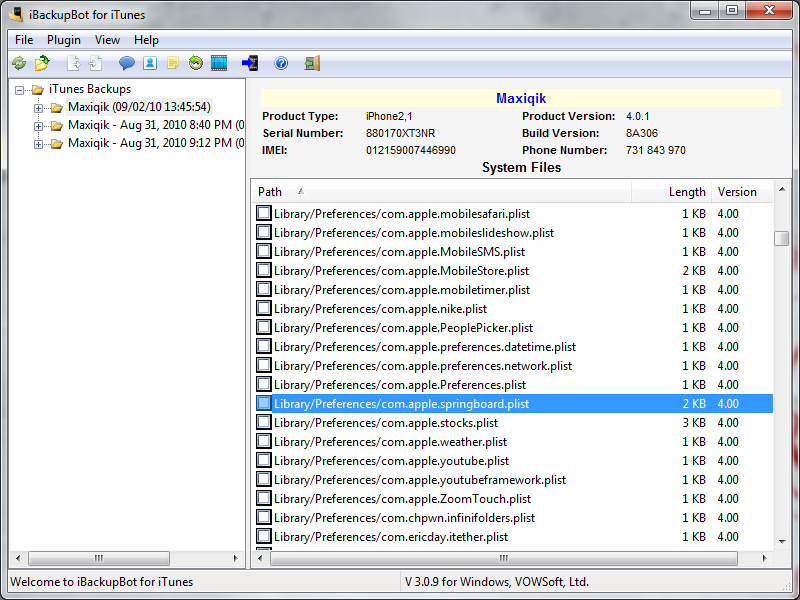Image resolution: width=800 pixels, height=600 pixels.
Task: Select Maxiqik - Aug 31, 2010 8:40 PM label
Action: [x=156, y=125]
